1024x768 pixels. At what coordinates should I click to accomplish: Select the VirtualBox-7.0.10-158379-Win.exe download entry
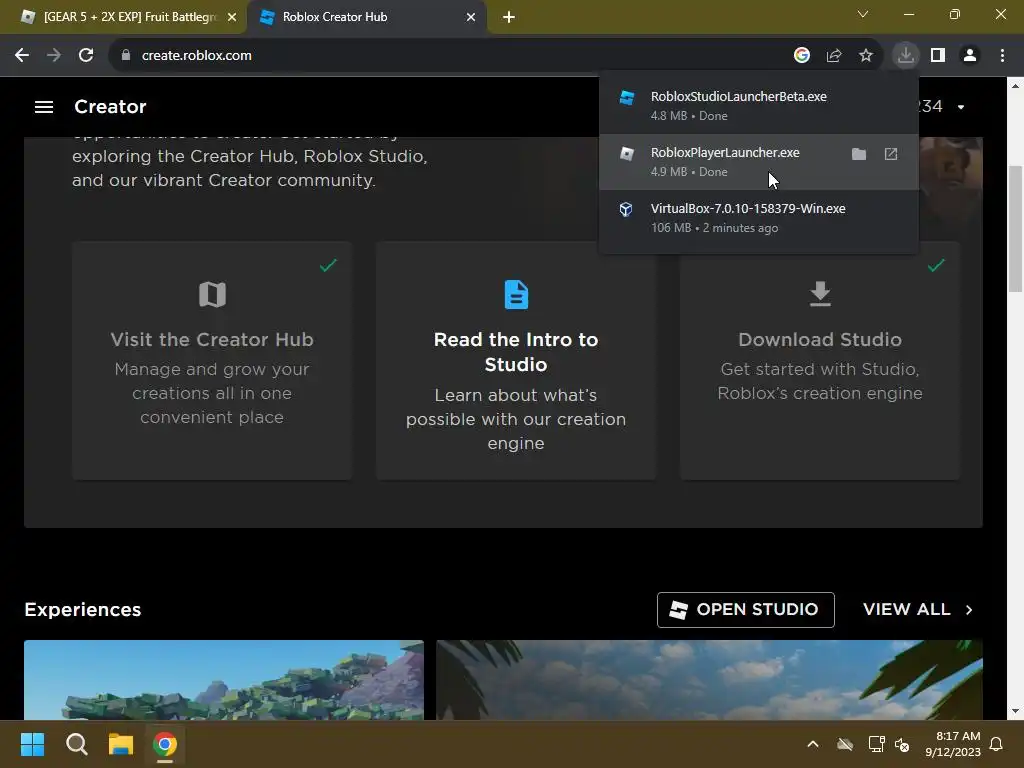point(759,217)
